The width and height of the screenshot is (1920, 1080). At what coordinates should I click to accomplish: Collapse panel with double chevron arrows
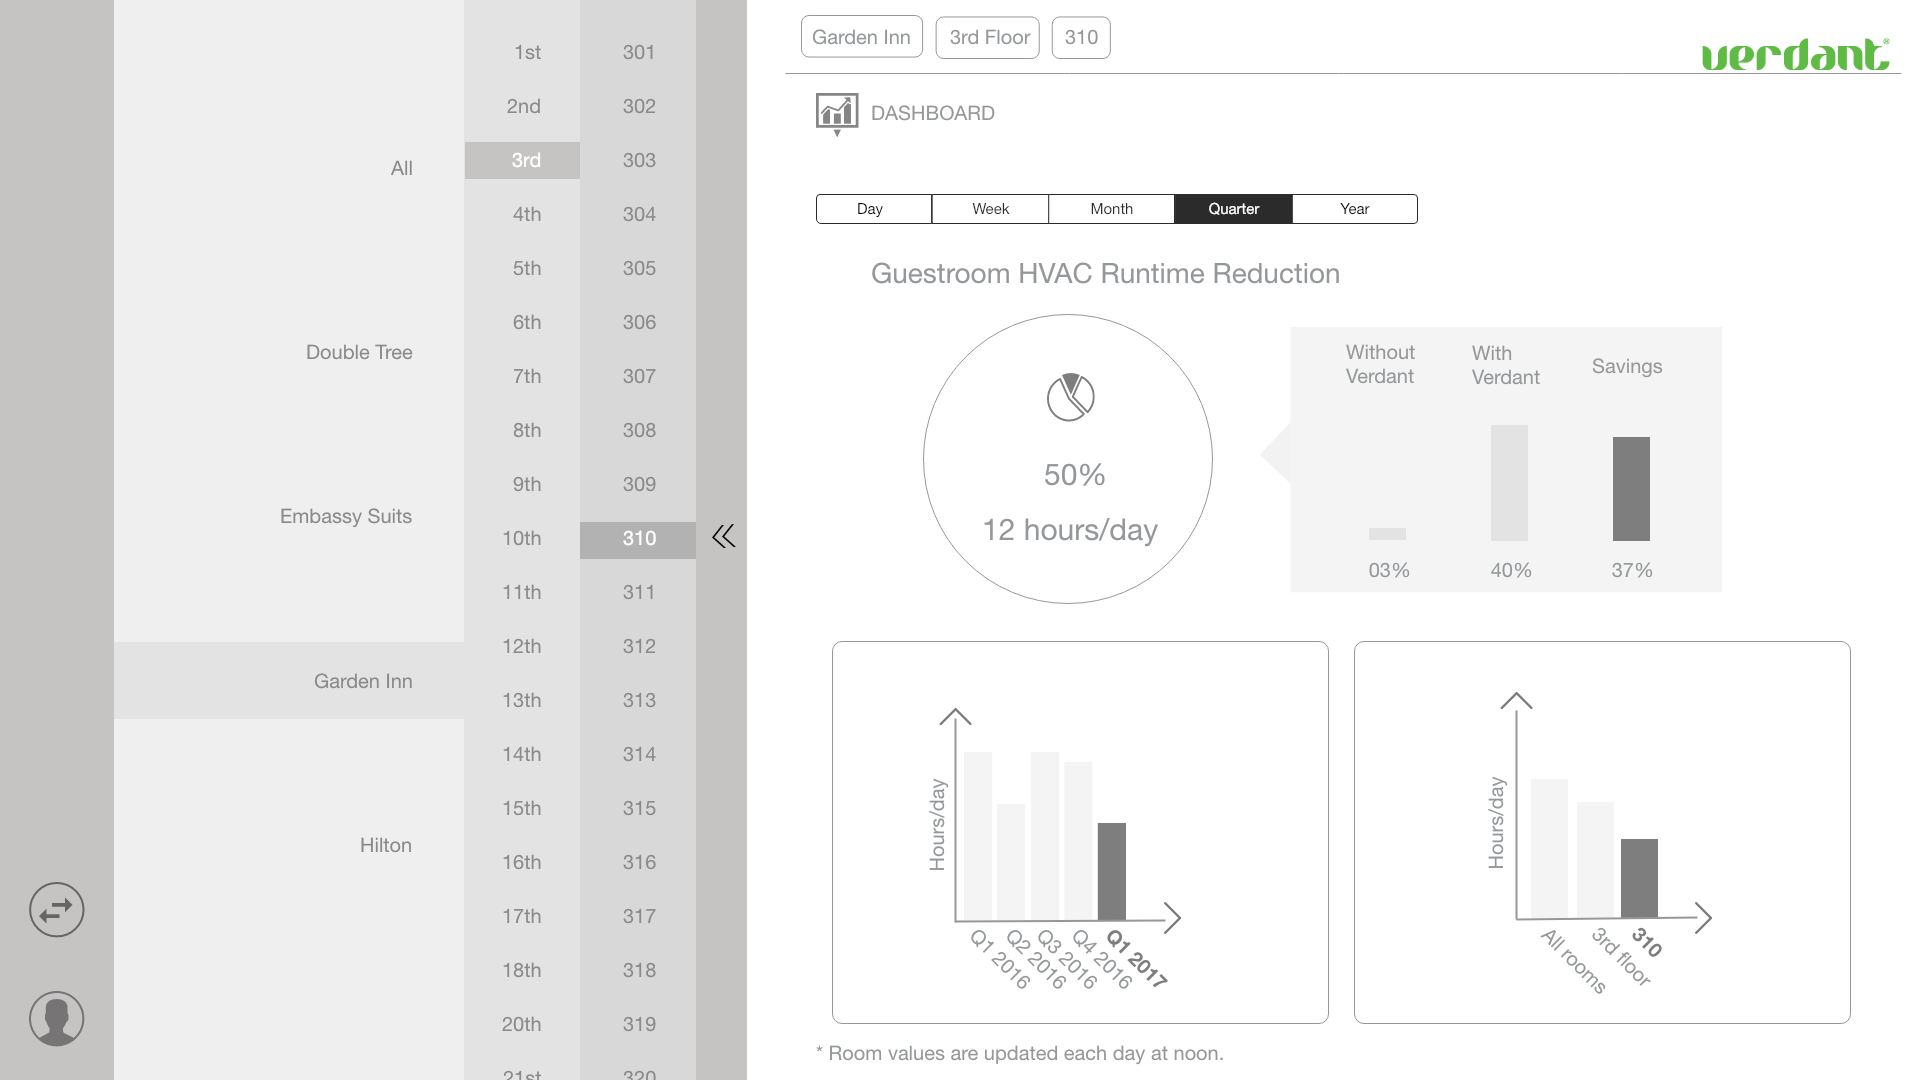[723, 537]
